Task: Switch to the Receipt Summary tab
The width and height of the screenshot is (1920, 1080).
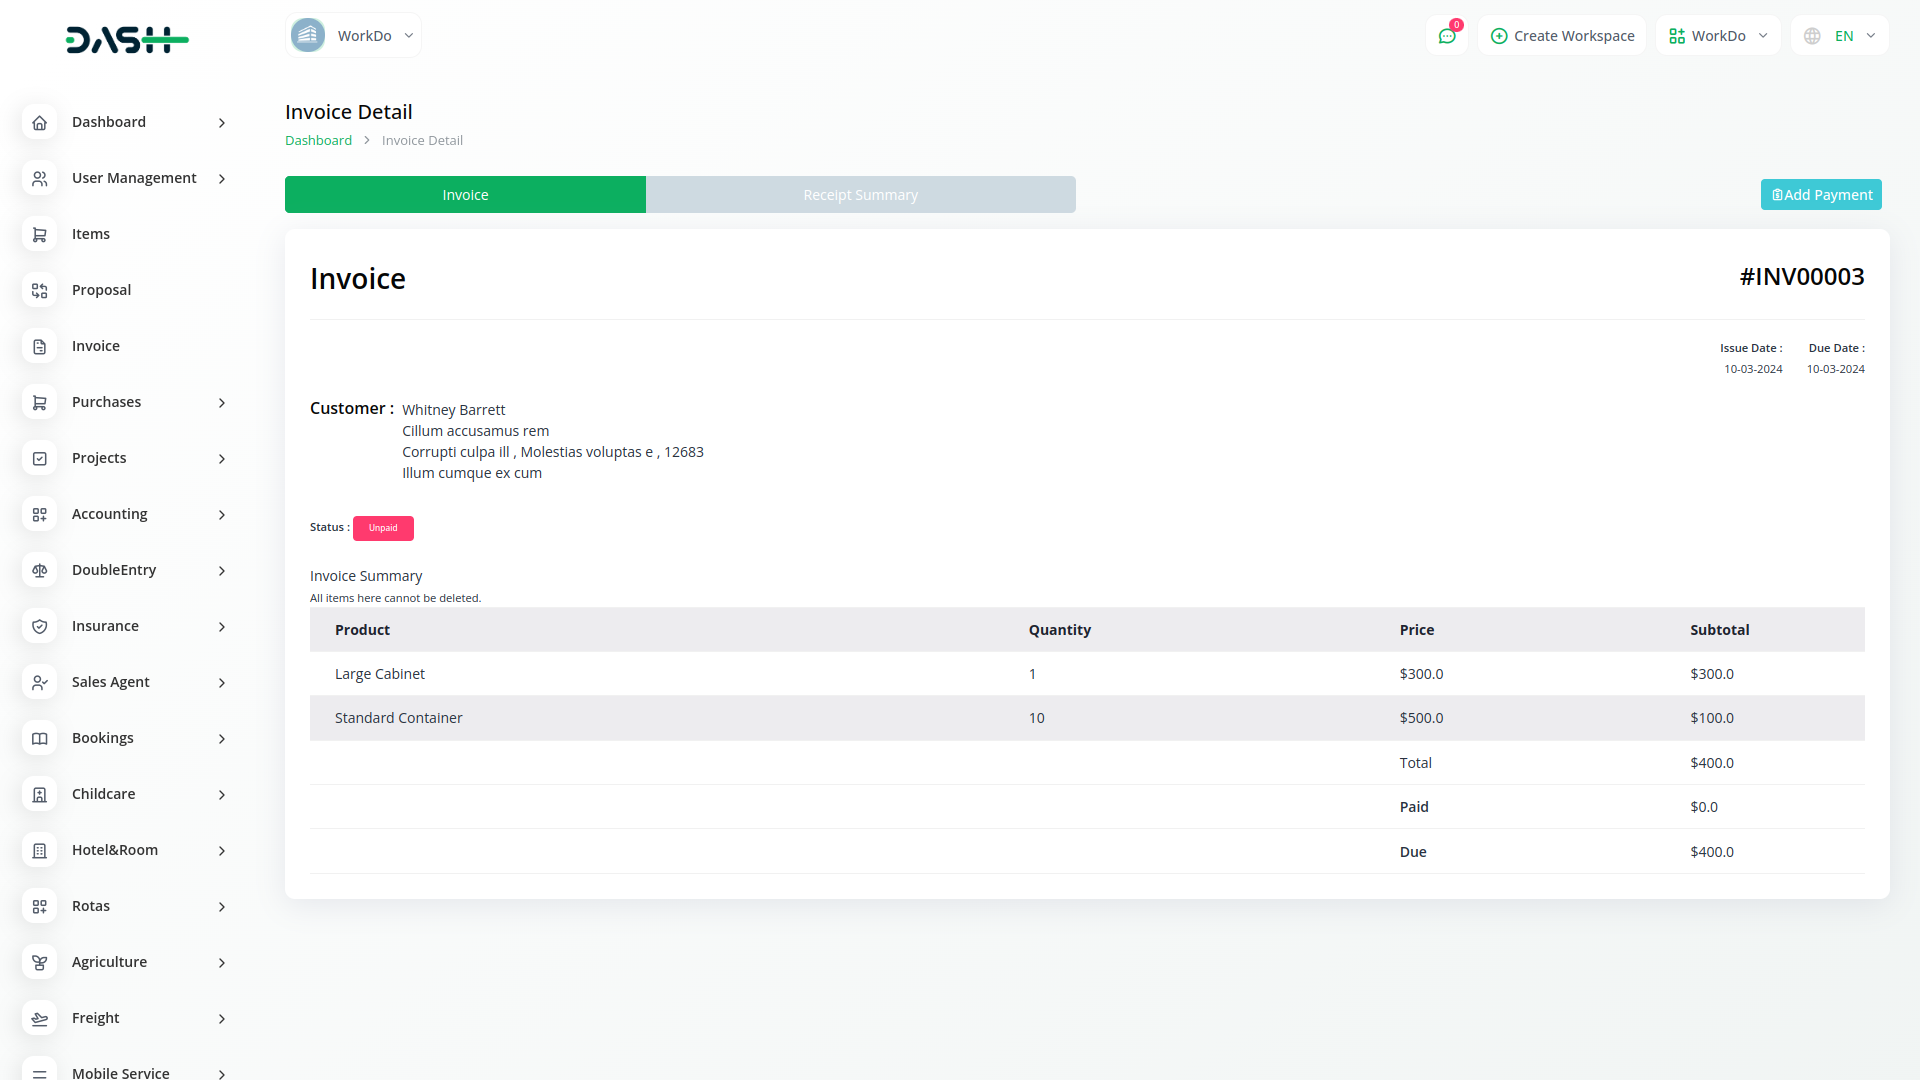Action: point(860,195)
